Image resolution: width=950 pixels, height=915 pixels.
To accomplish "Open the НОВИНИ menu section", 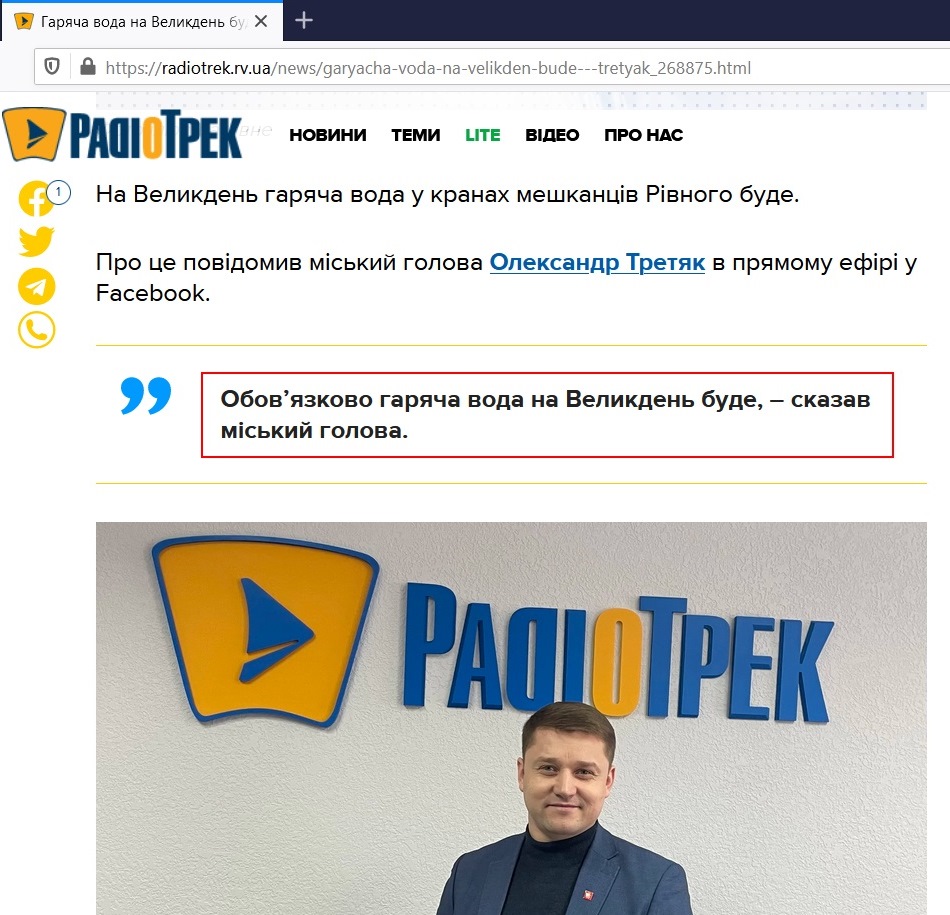I will coord(328,135).
